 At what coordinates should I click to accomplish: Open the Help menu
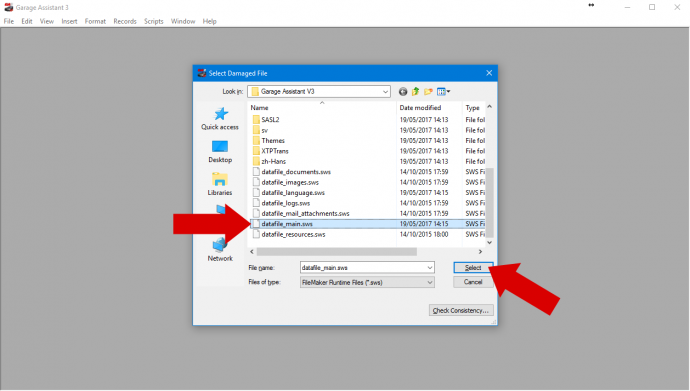[209, 21]
